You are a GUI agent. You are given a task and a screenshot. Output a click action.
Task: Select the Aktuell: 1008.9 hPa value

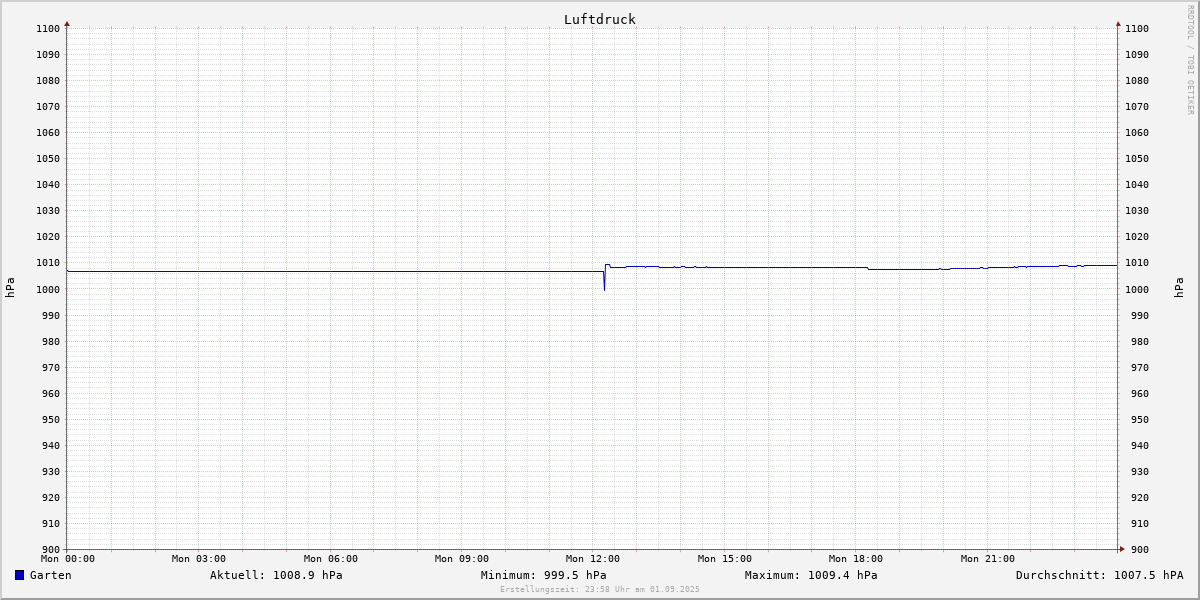tap(276, 575)
